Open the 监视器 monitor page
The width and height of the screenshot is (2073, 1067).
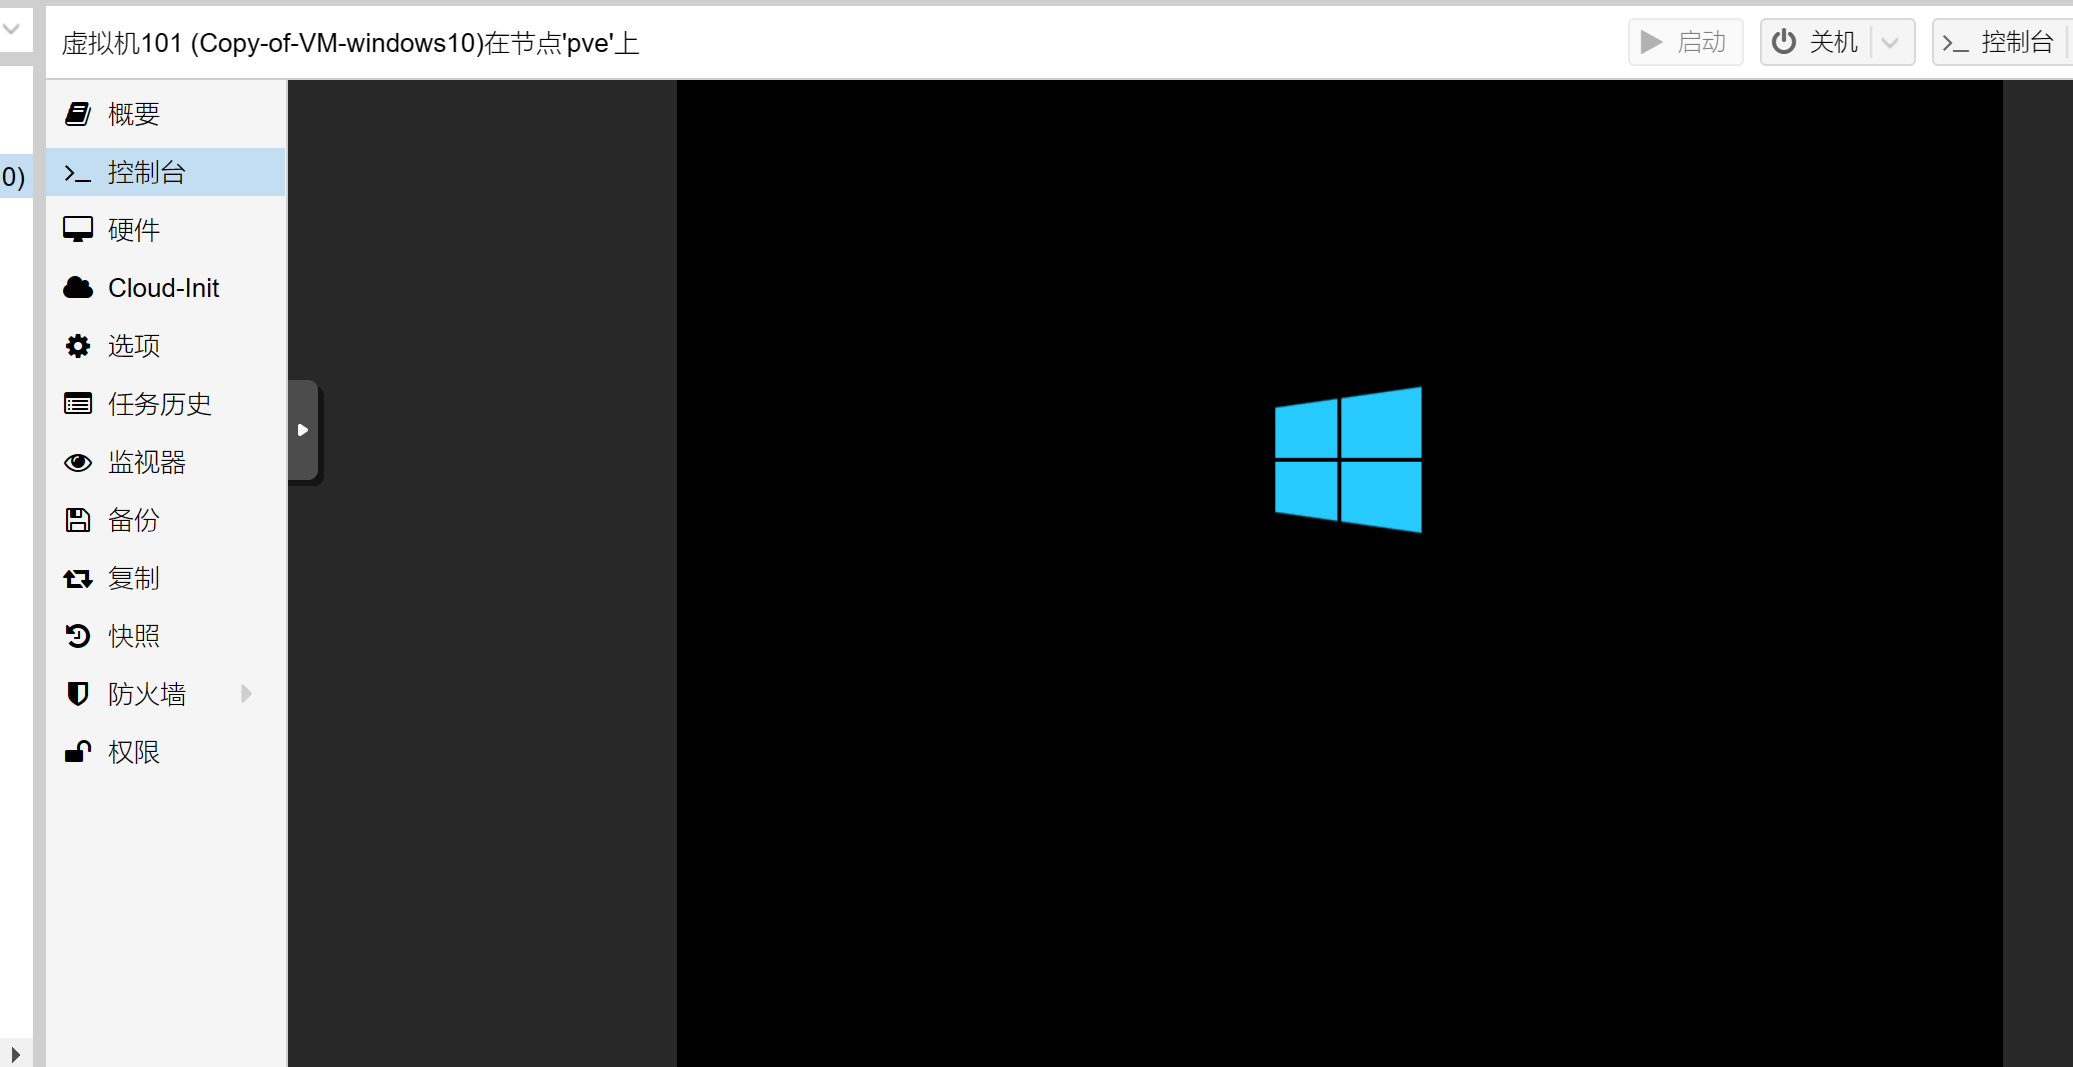coord(166,462)
